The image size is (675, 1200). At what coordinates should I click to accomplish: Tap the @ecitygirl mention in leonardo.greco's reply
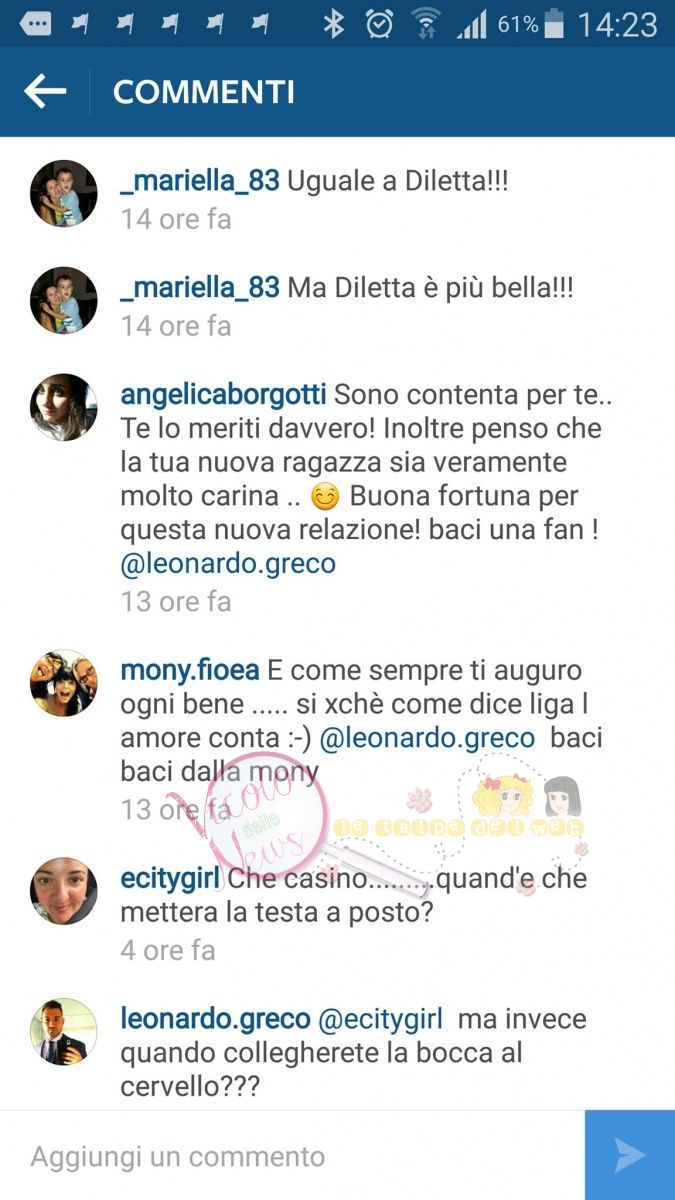coord(381,1019)
